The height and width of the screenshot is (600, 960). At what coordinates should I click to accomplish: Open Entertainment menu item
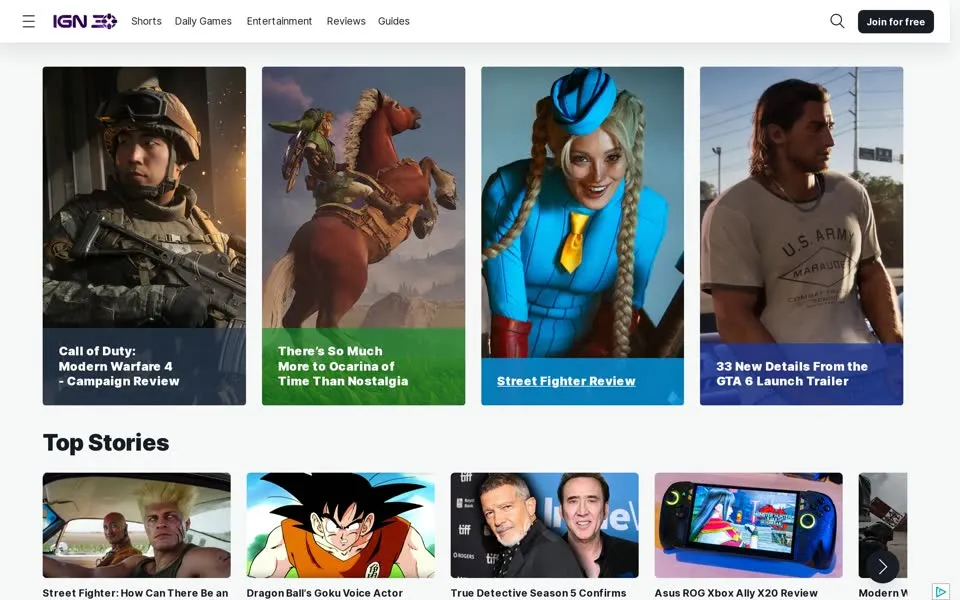(279, 21)
